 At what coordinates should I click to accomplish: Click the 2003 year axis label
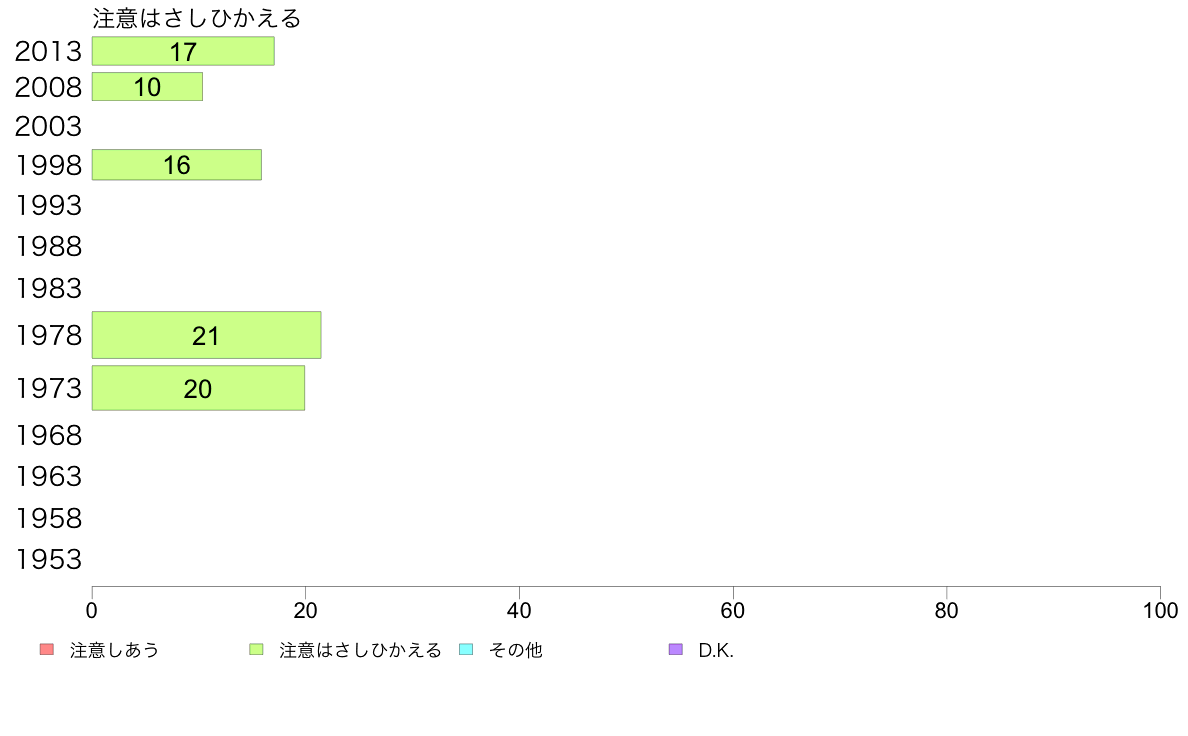[48, 126]
